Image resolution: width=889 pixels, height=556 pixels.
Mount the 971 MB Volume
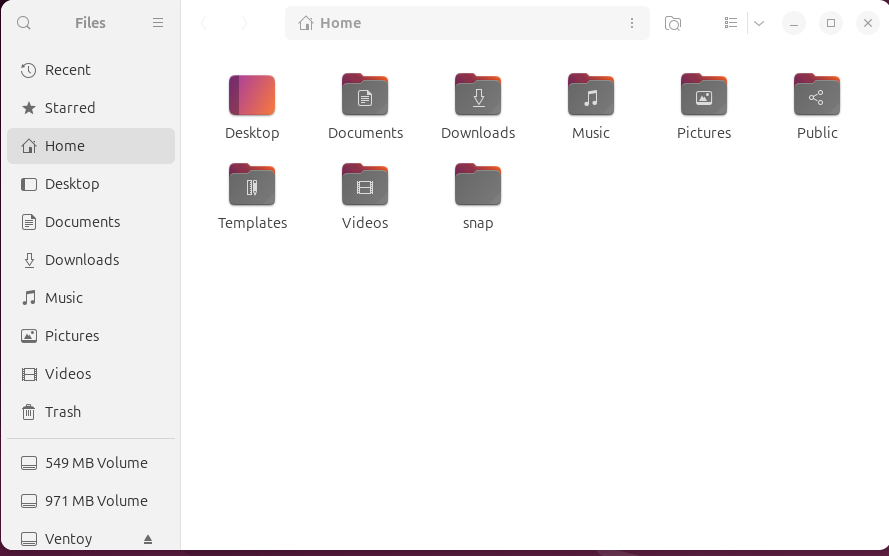coord(96,501)
